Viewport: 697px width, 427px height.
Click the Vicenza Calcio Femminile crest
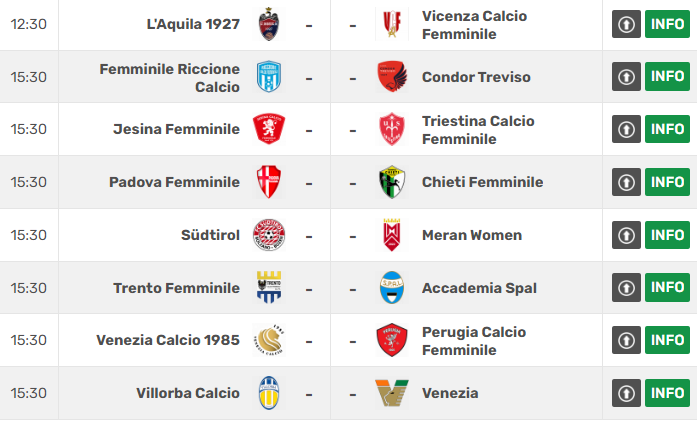click(x=392, y=24)
